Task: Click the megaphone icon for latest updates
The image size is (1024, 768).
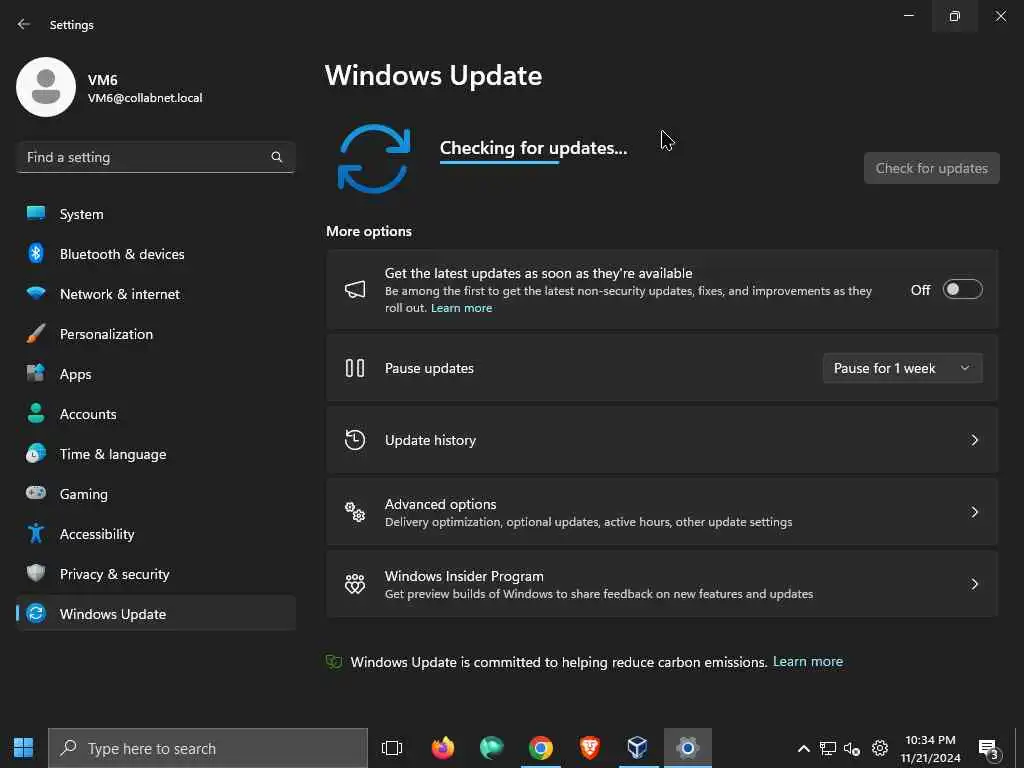Action: (355, 289)
